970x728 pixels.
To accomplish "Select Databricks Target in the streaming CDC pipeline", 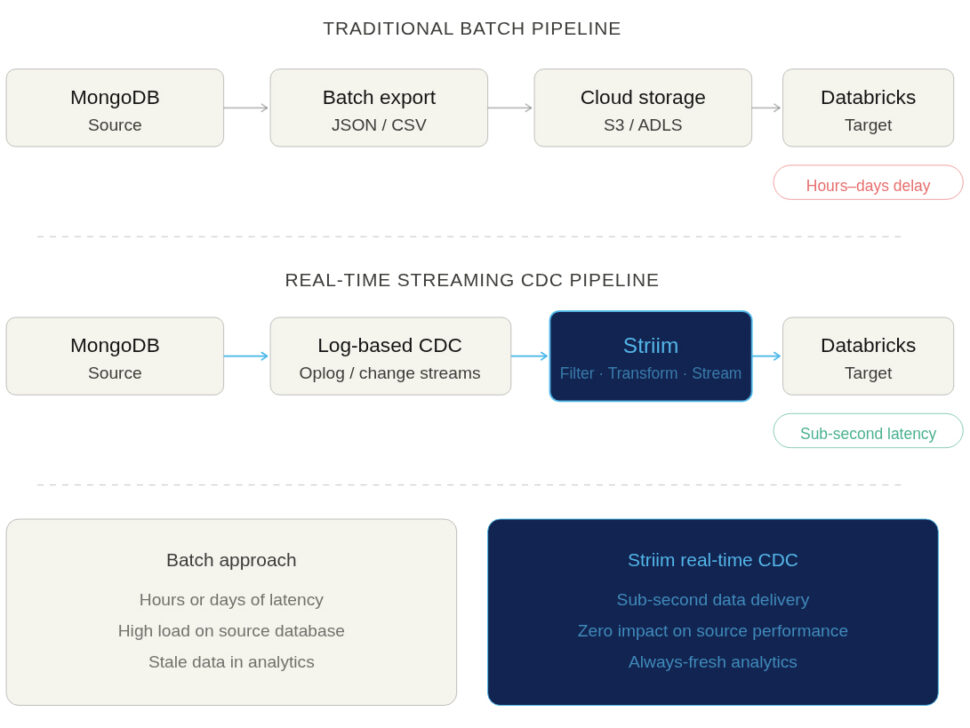I will (868, 356).
